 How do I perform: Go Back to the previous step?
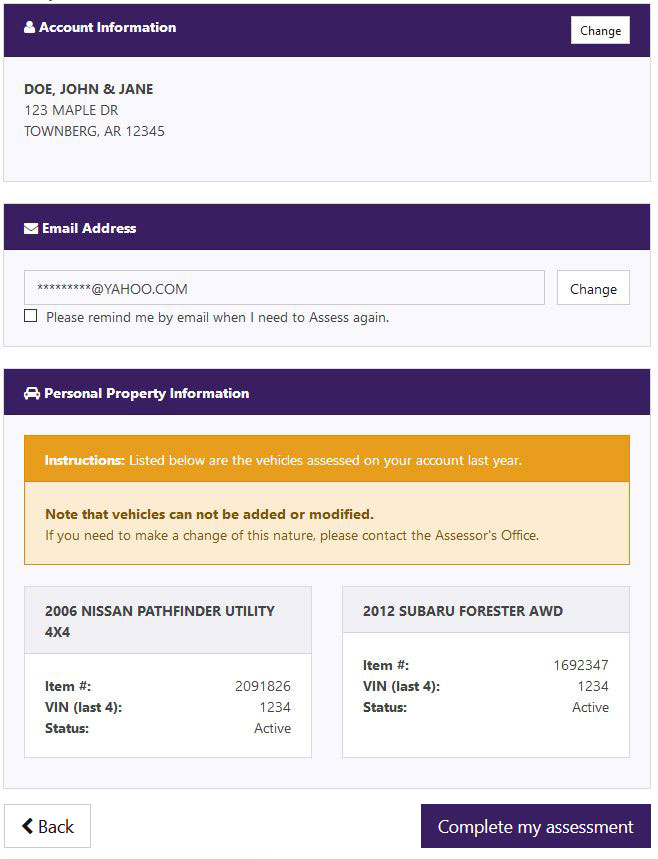pos(48,826)
